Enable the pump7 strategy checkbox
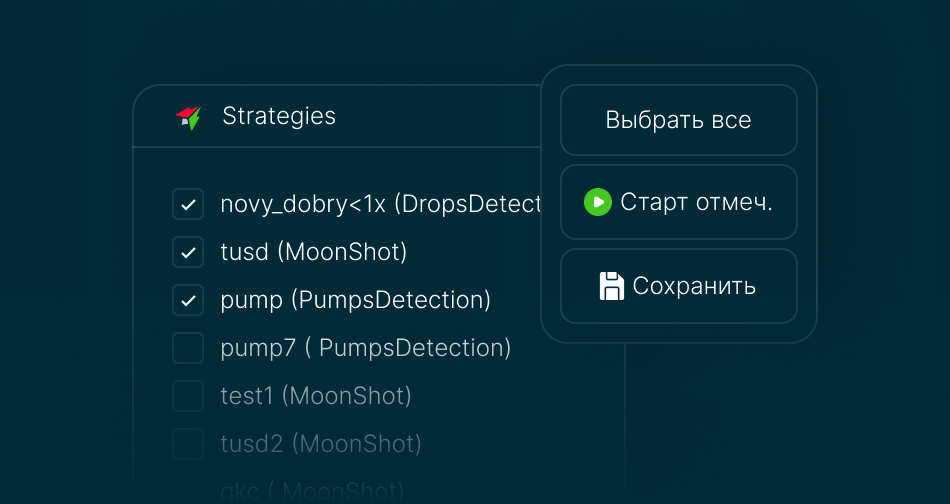 [x=188, y=348]
